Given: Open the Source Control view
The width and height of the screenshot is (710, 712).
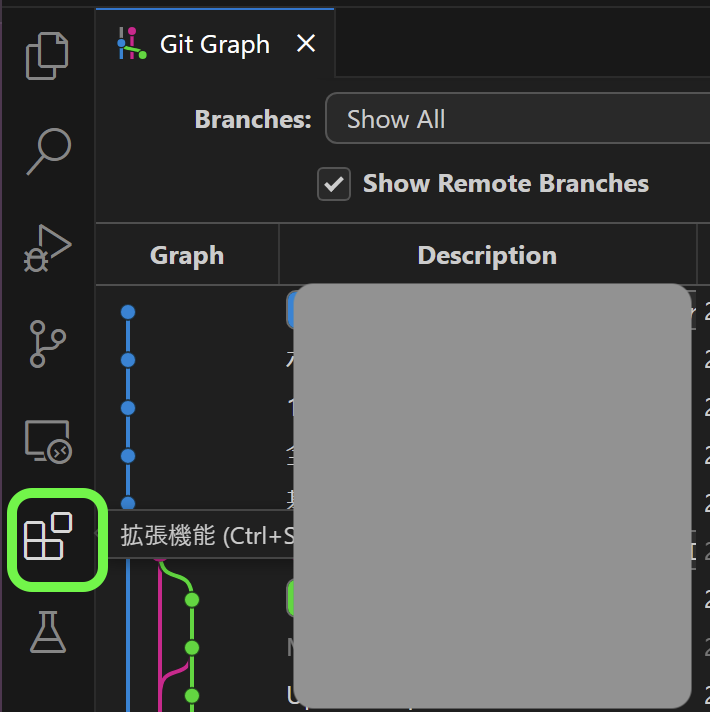Looking at the screenshot, I should pos(47,344).
